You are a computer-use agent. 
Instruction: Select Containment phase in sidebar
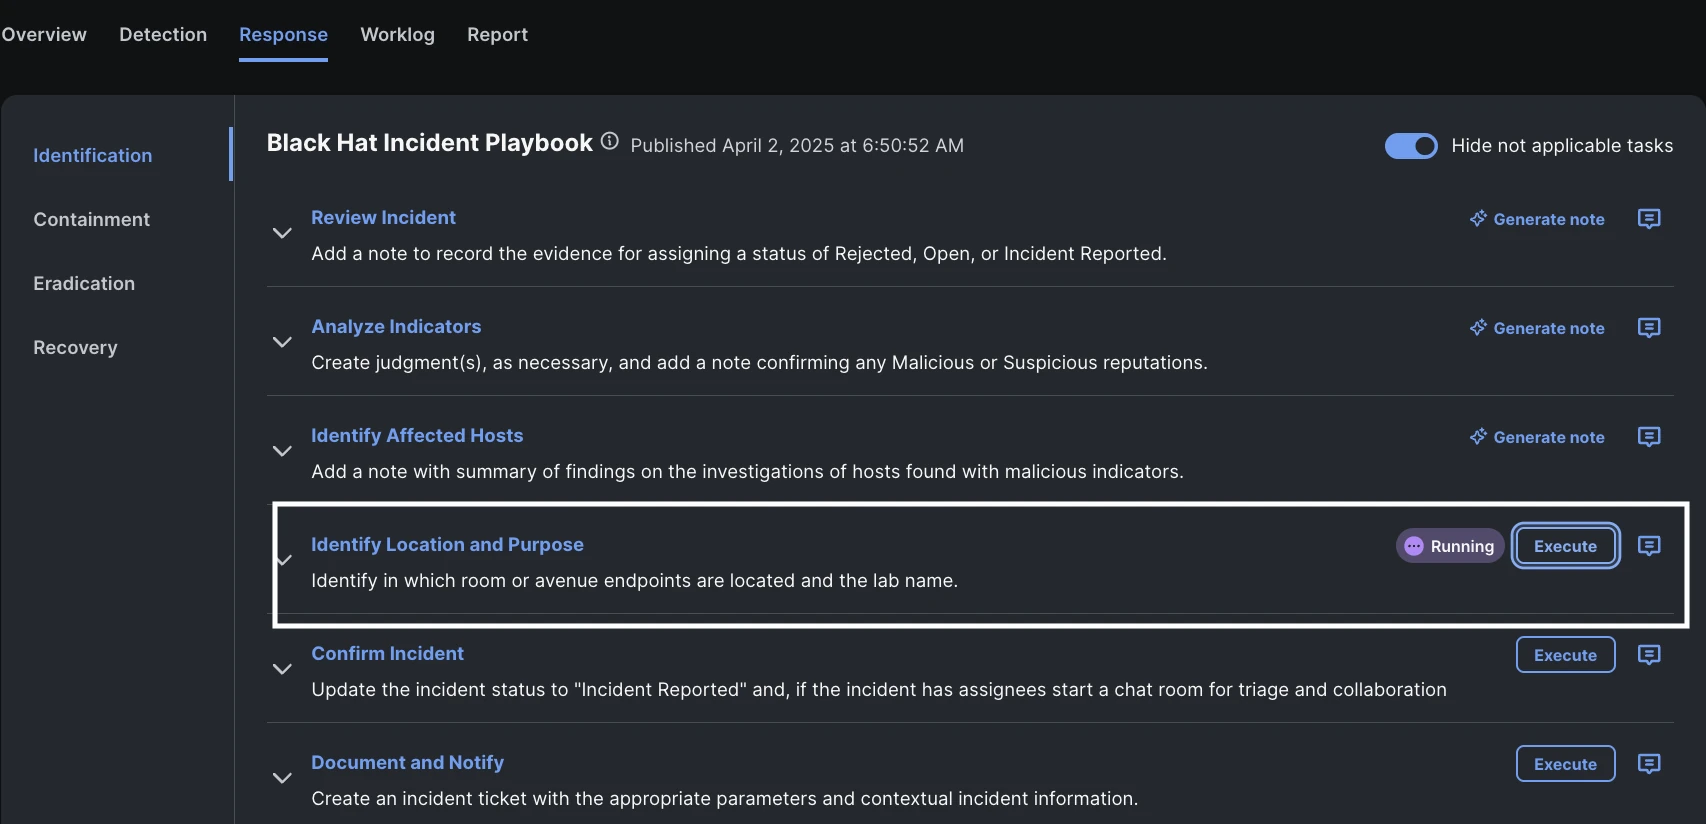(x=91, y=220)
